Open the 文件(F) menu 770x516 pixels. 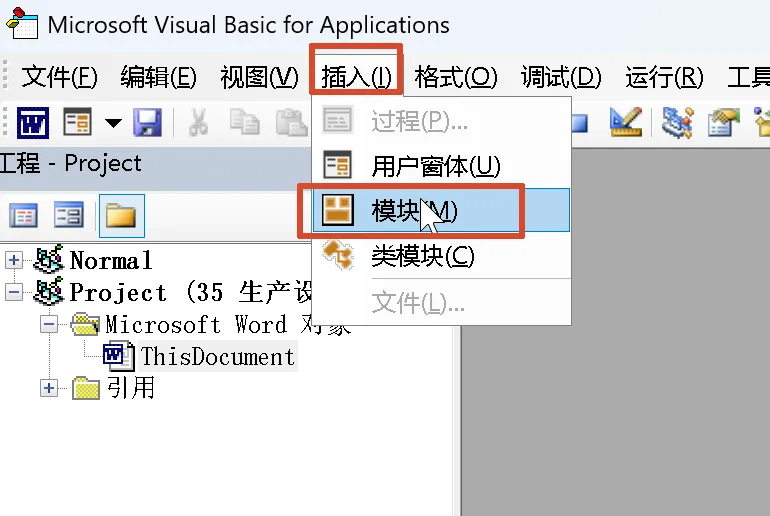click(x=59, y=77)
